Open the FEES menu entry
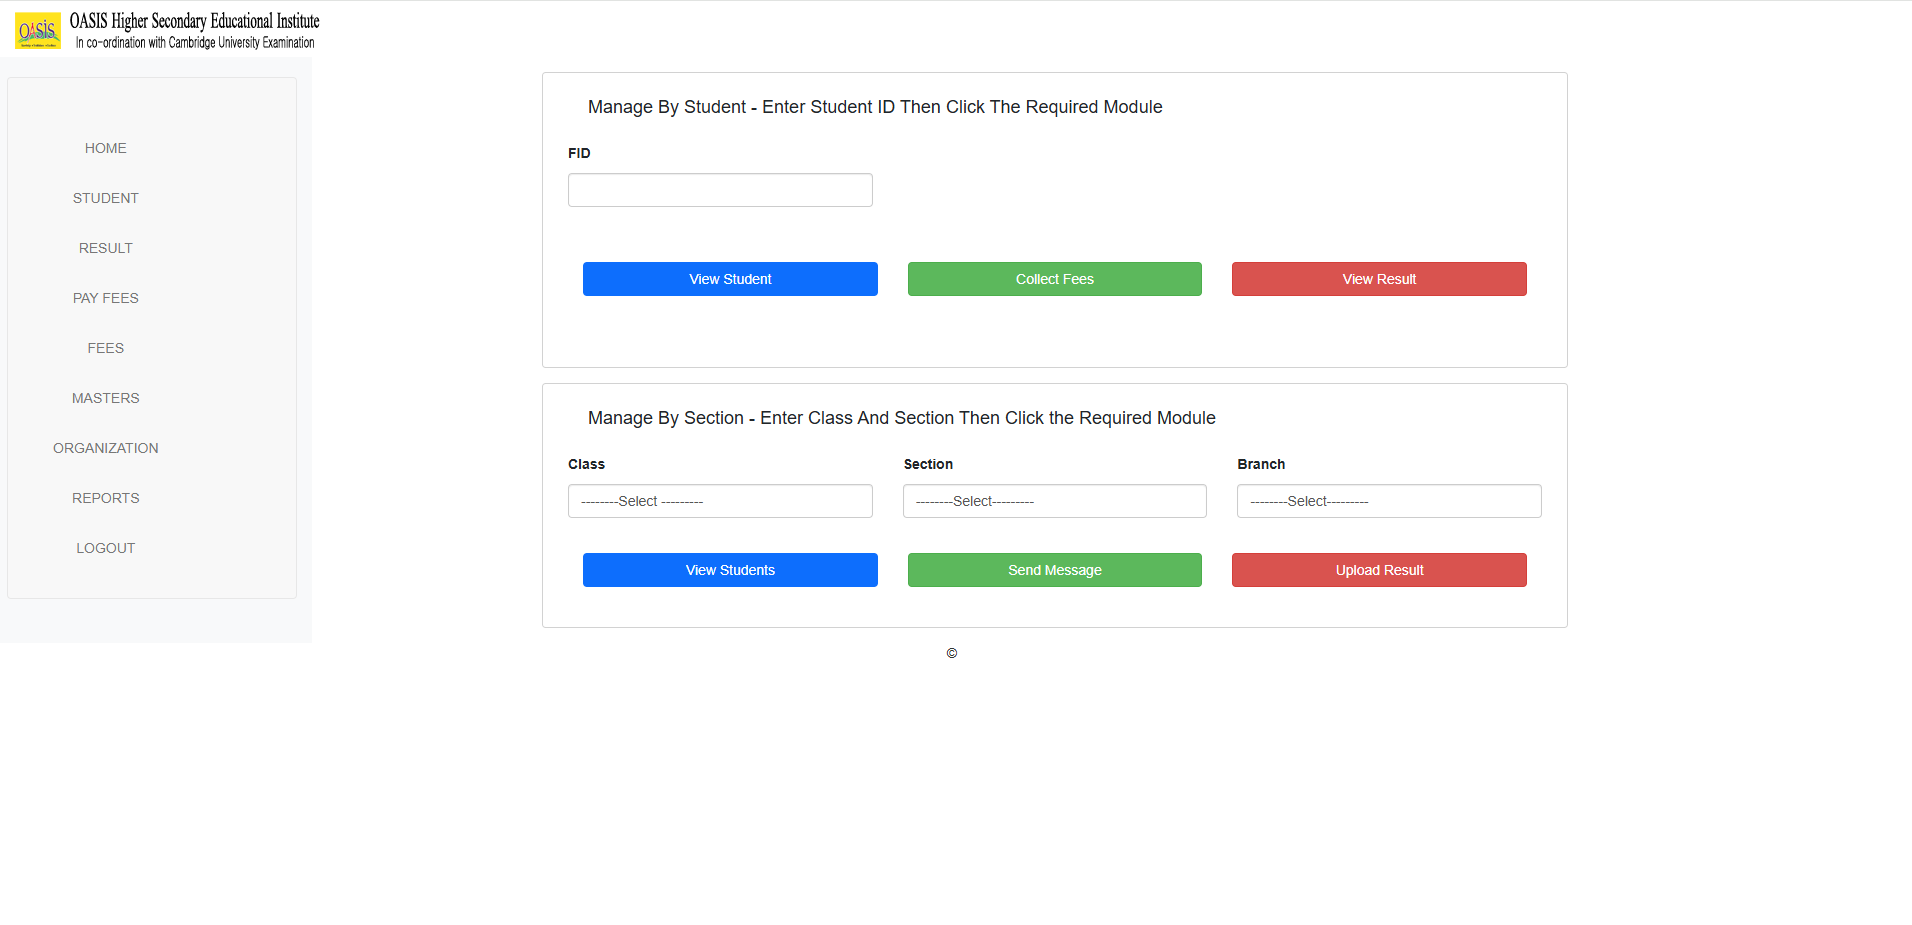The image size is (1912, 925). 105,348
